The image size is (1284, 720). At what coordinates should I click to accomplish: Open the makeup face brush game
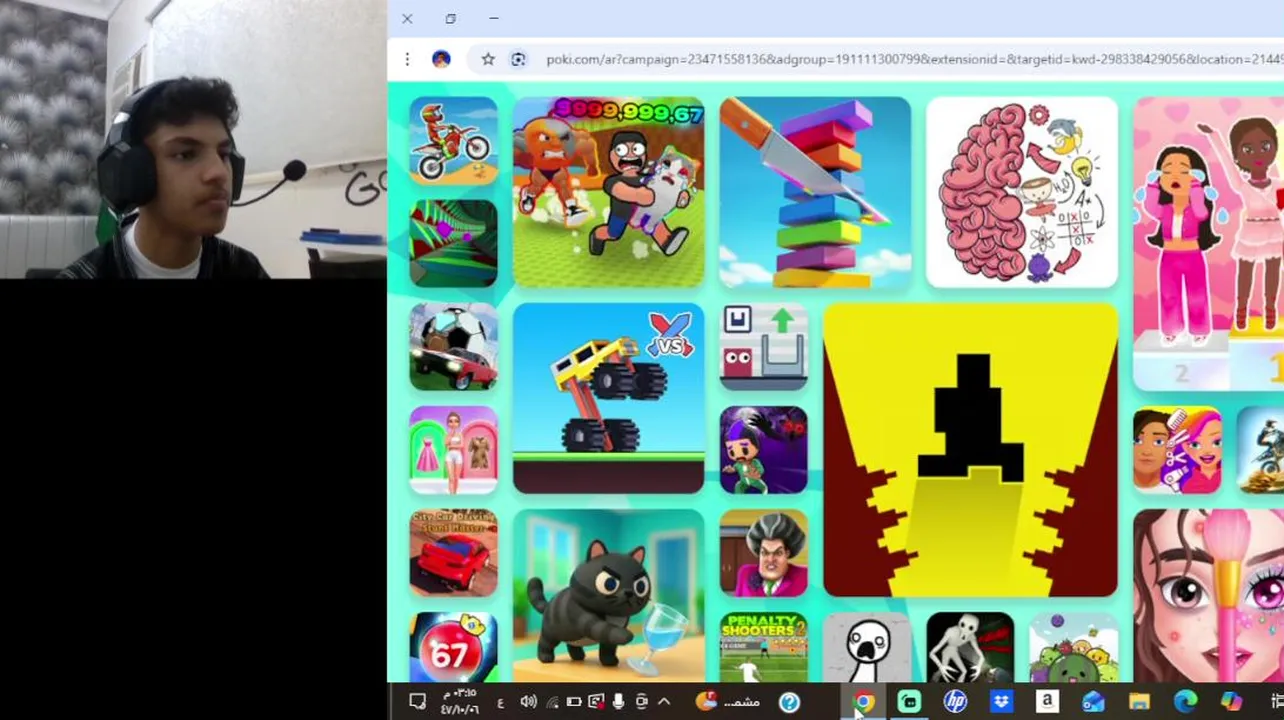pyautogui.click(x=1208, y=596)
